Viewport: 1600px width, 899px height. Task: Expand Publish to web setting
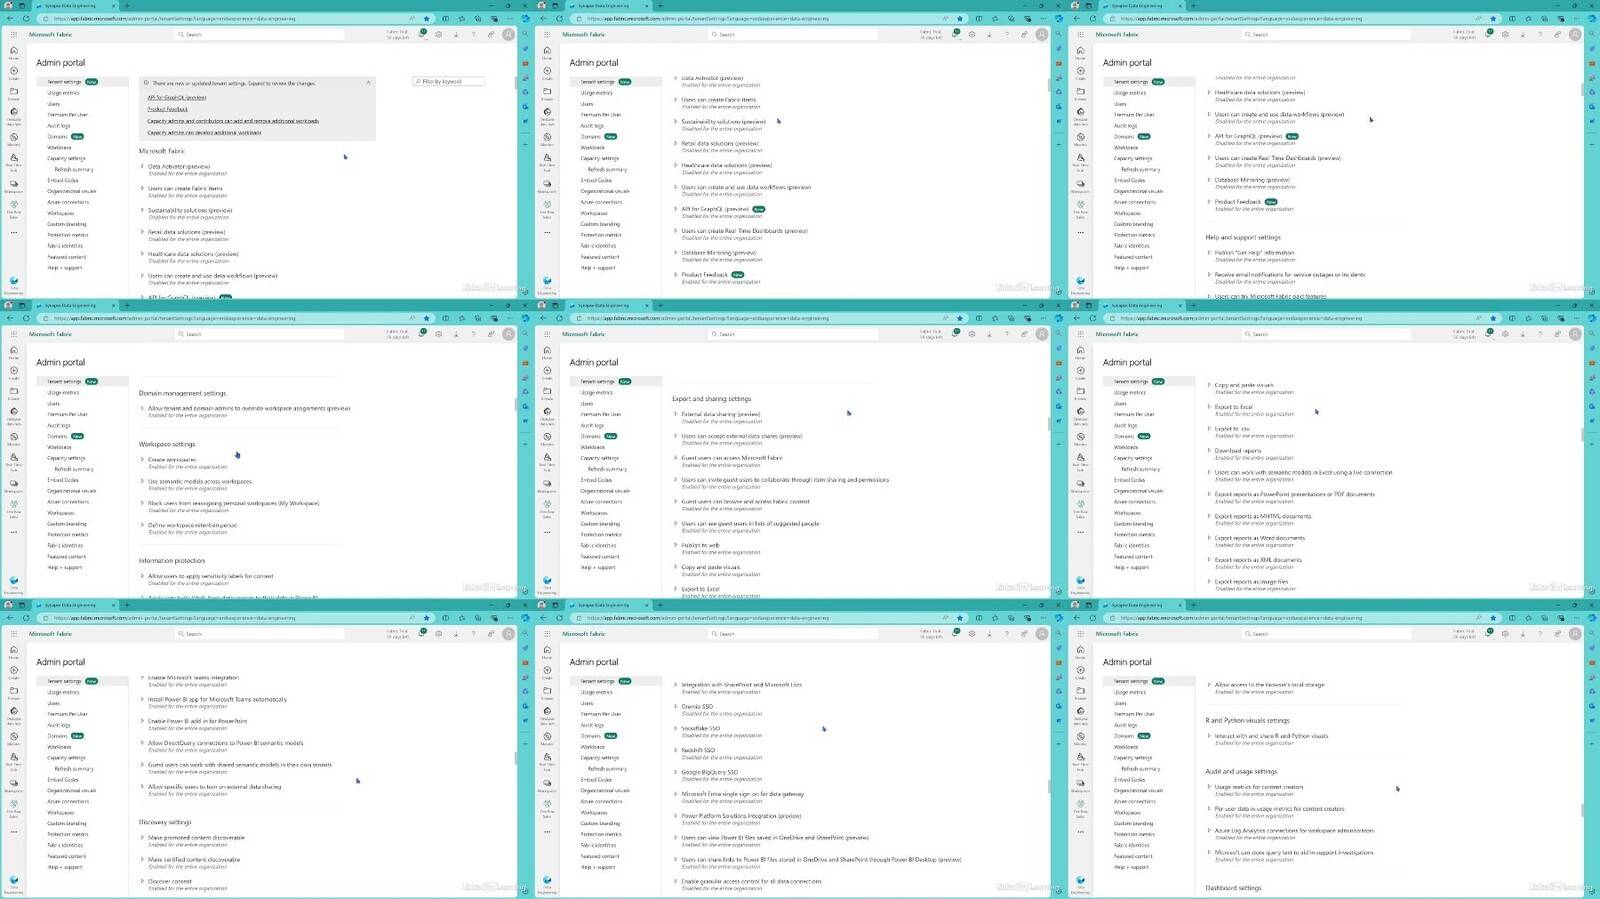click(676, 545)
